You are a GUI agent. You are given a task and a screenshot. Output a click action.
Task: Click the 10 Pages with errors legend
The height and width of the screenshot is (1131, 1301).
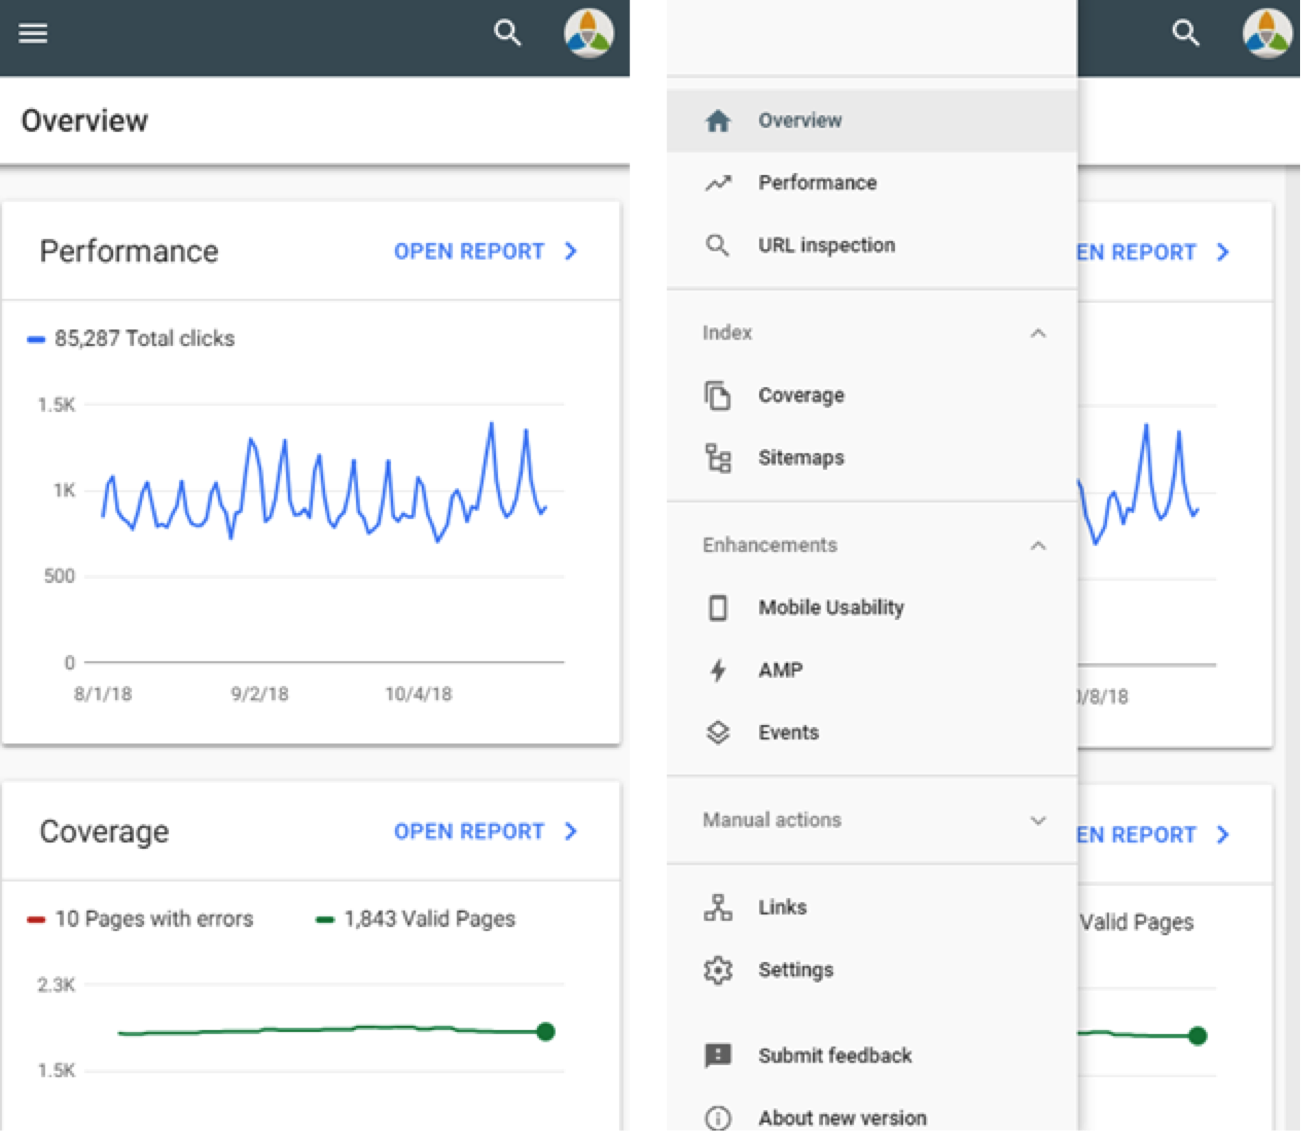pos(140,919)
